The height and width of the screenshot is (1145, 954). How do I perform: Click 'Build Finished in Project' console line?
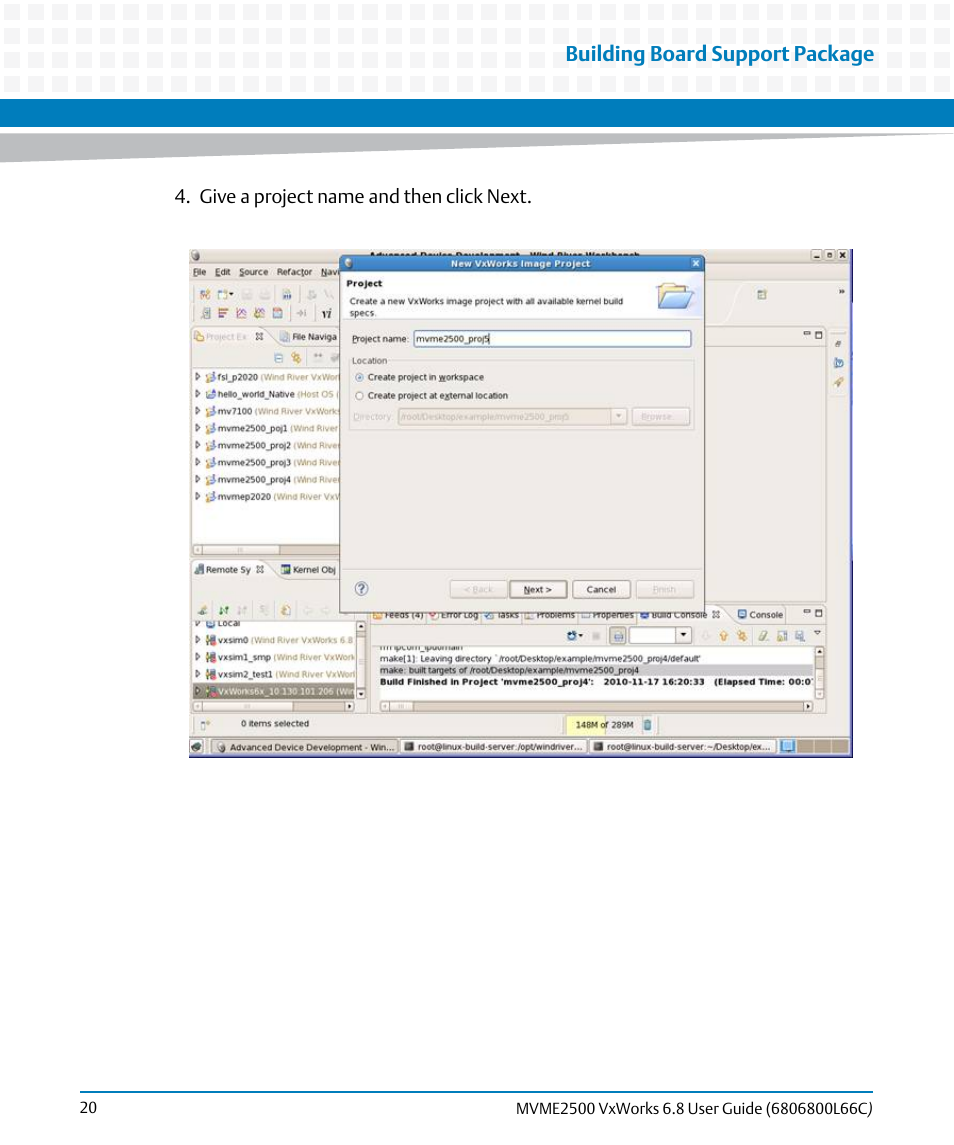tap(595, 682)
